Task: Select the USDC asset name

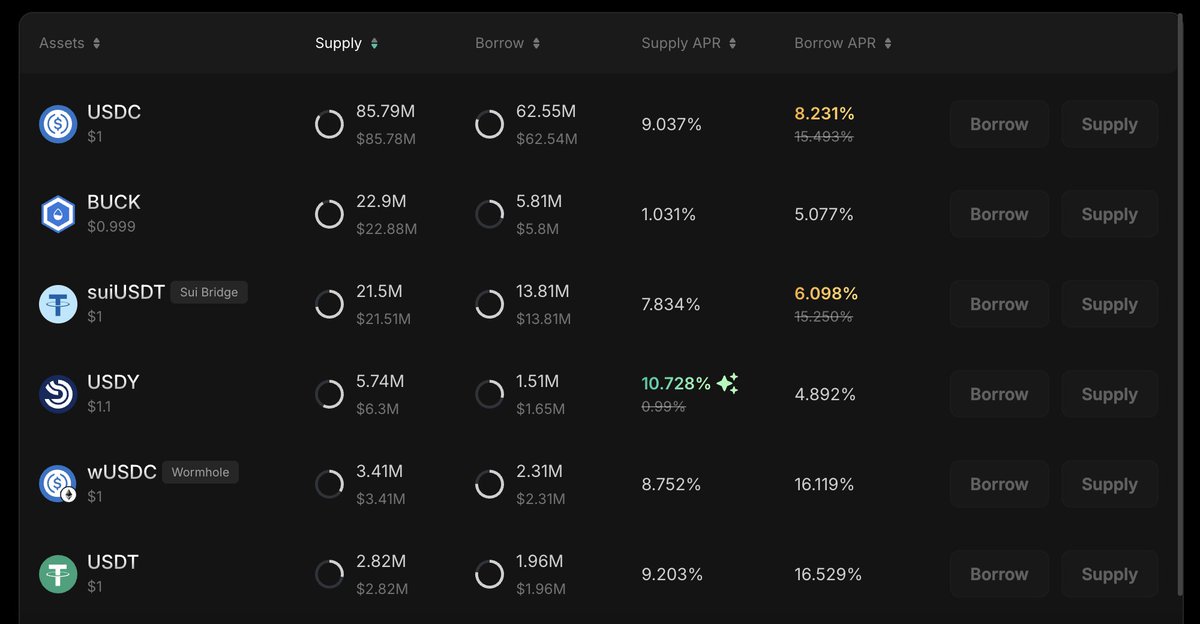Action: click(x=114, y=112)
